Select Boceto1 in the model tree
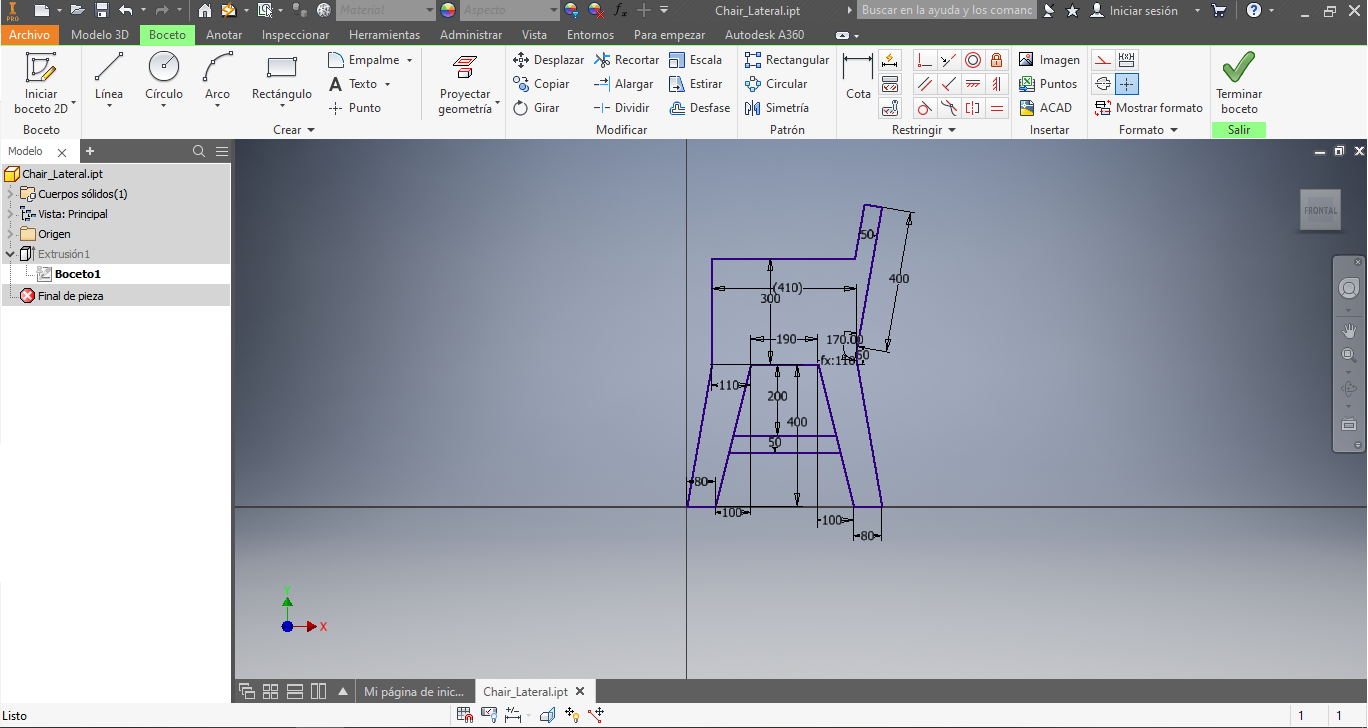The image size is (1368, 728). 78,274
